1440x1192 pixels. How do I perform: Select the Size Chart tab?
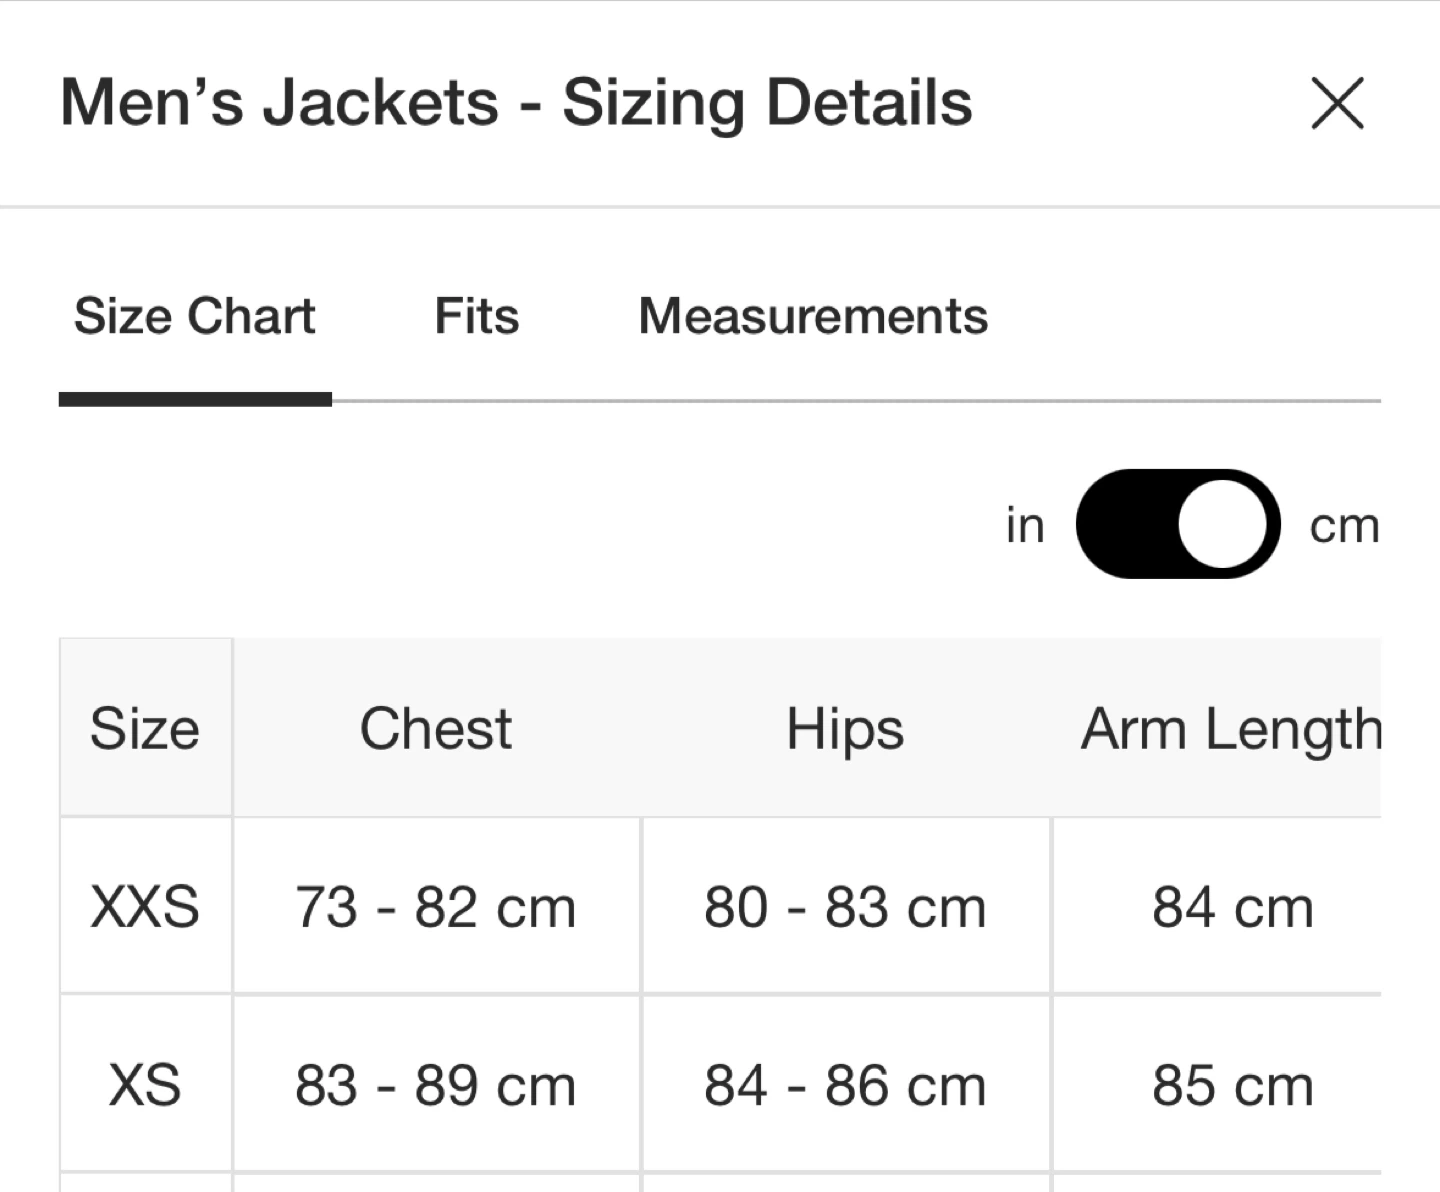[x=195, y=317]
